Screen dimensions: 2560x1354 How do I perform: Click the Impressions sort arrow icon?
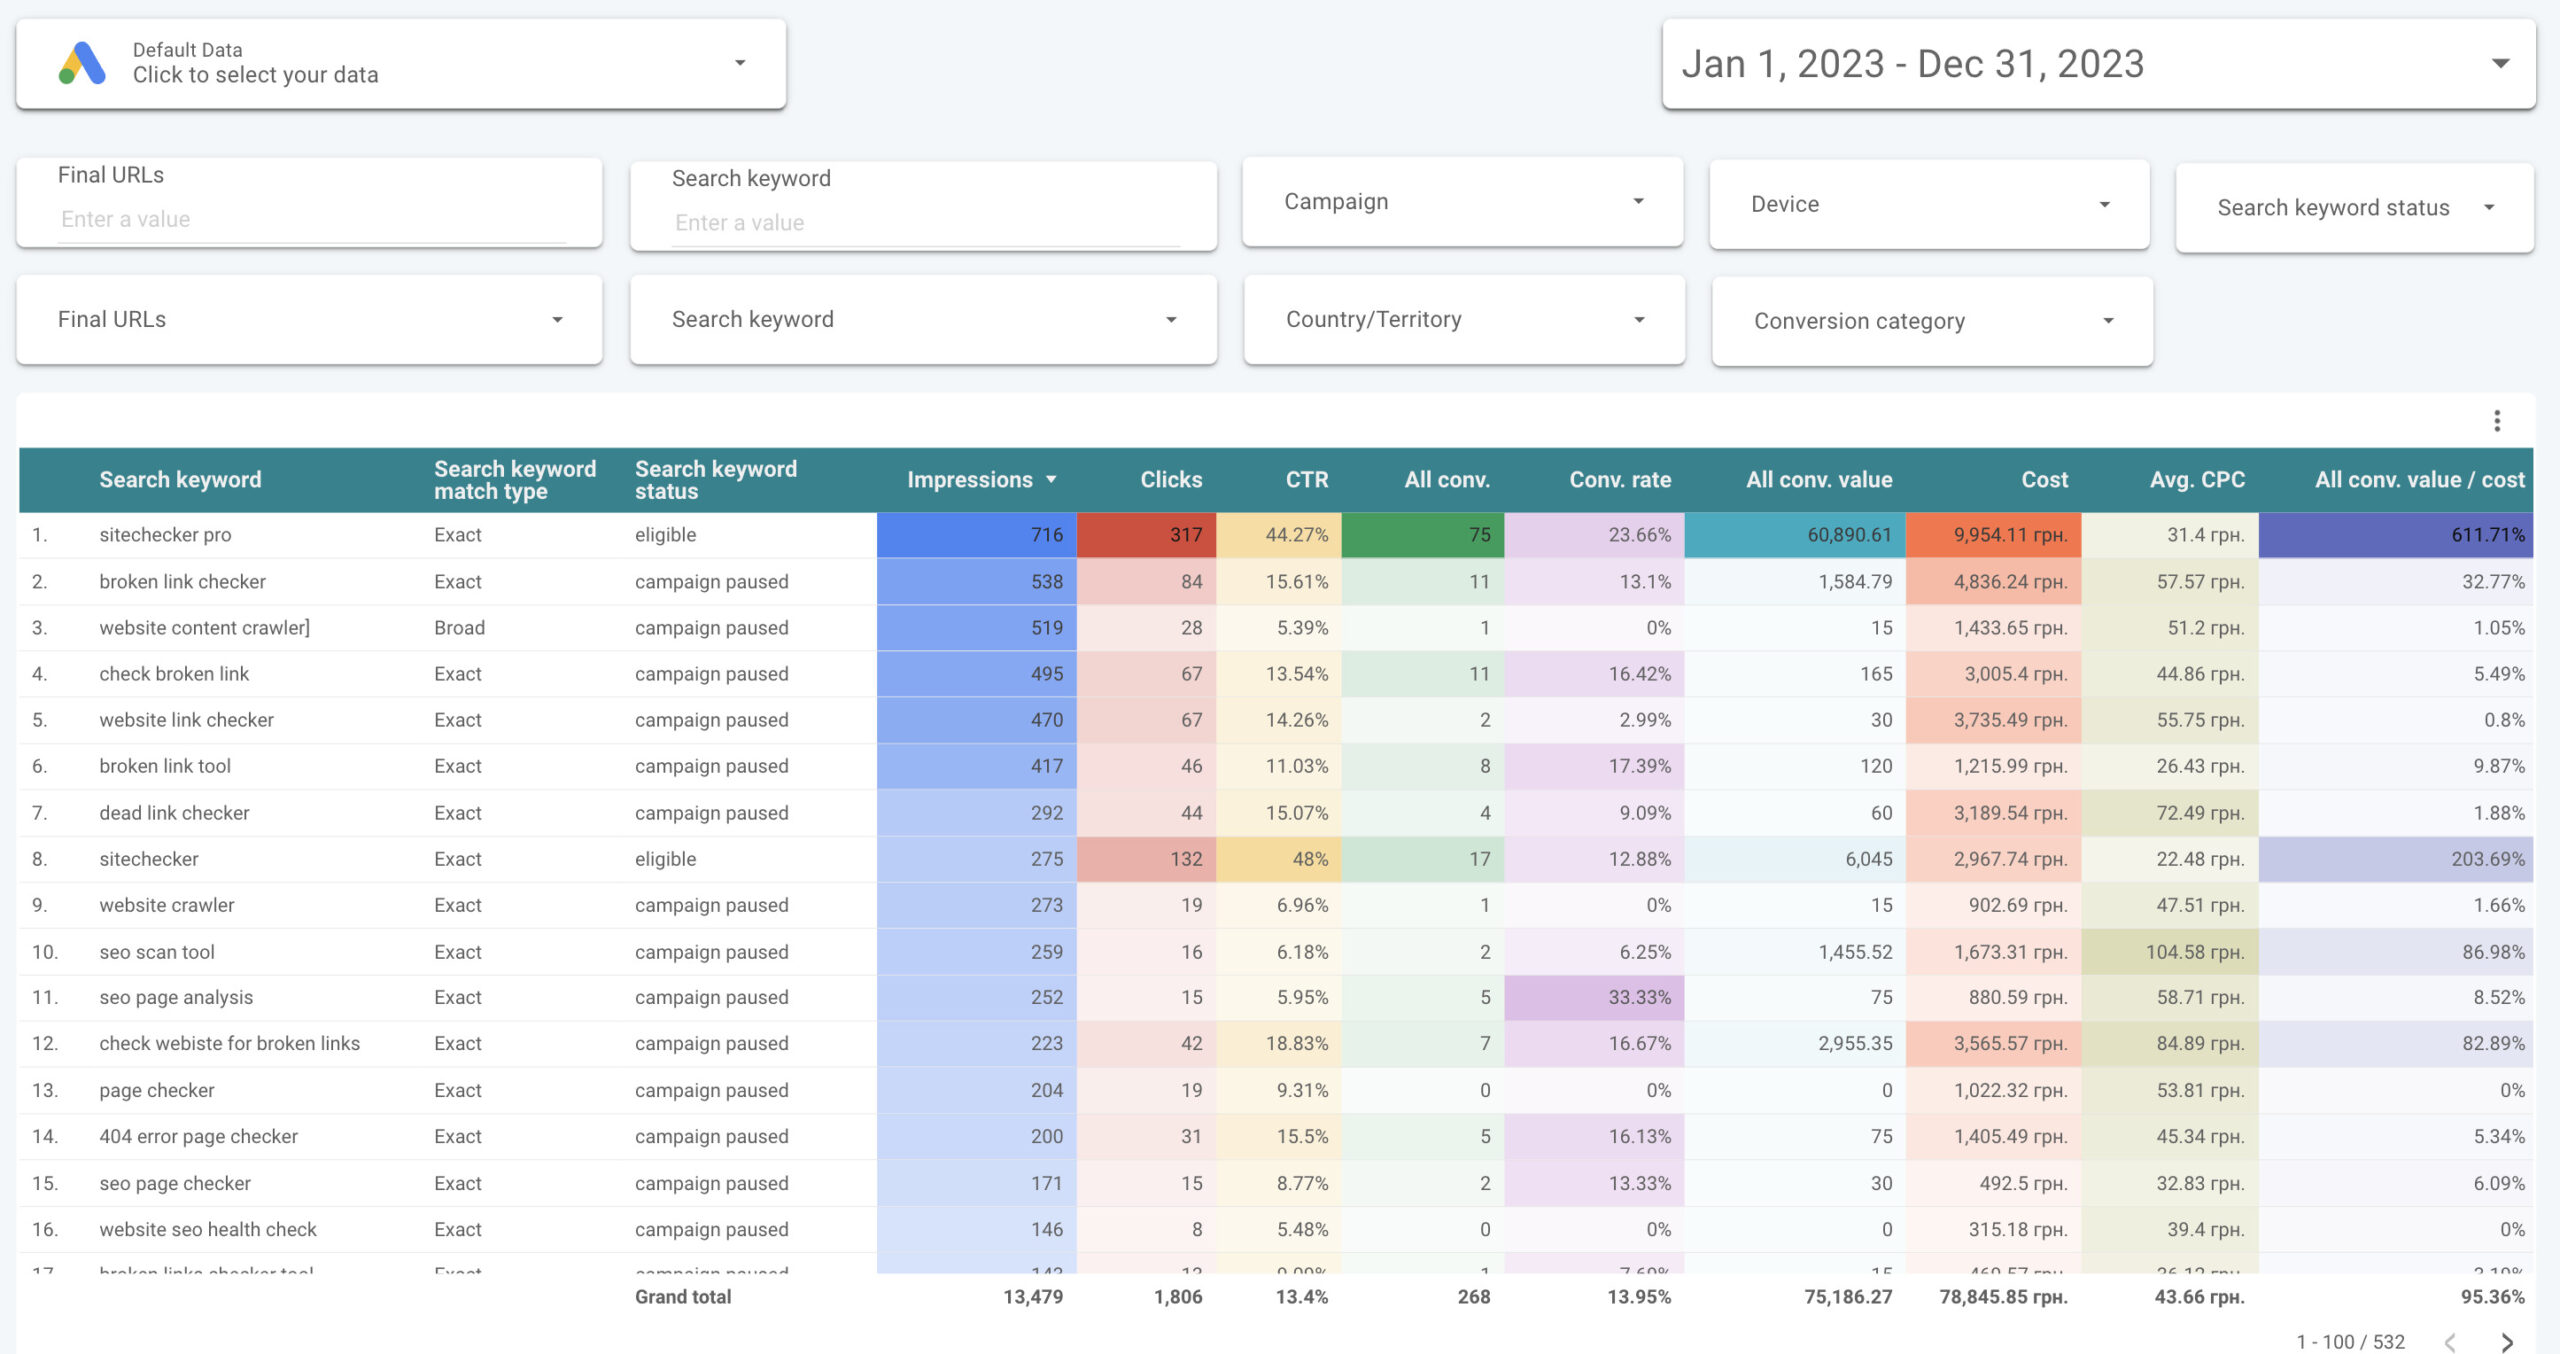click(1051, 480)
